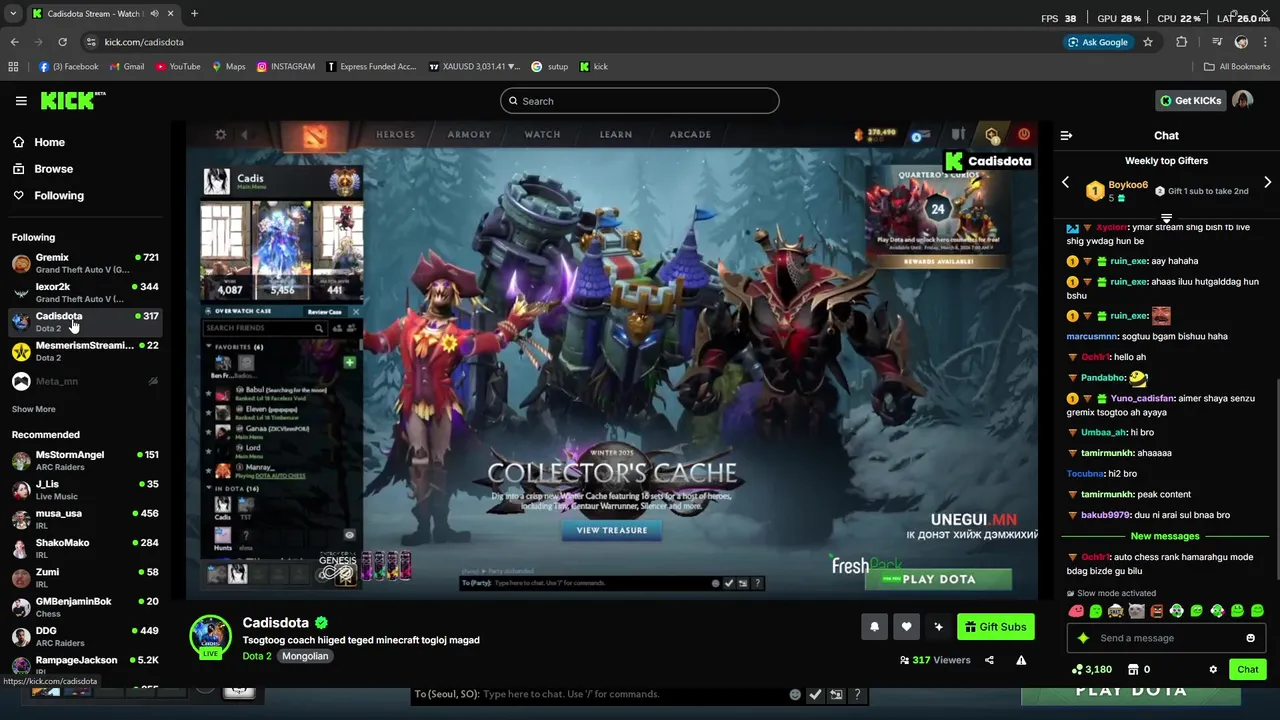Open a new browser tab
The width and height of the screenshot is (1280, 720).
coord(194,14)
